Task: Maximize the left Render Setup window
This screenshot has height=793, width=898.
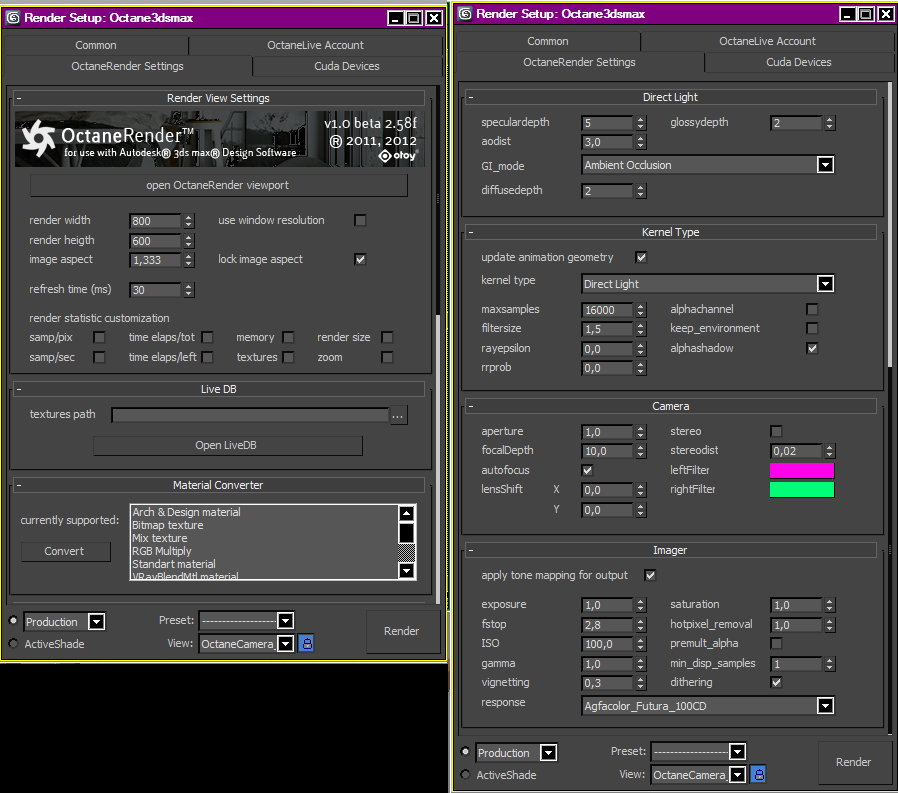Action: coord(414,18)
